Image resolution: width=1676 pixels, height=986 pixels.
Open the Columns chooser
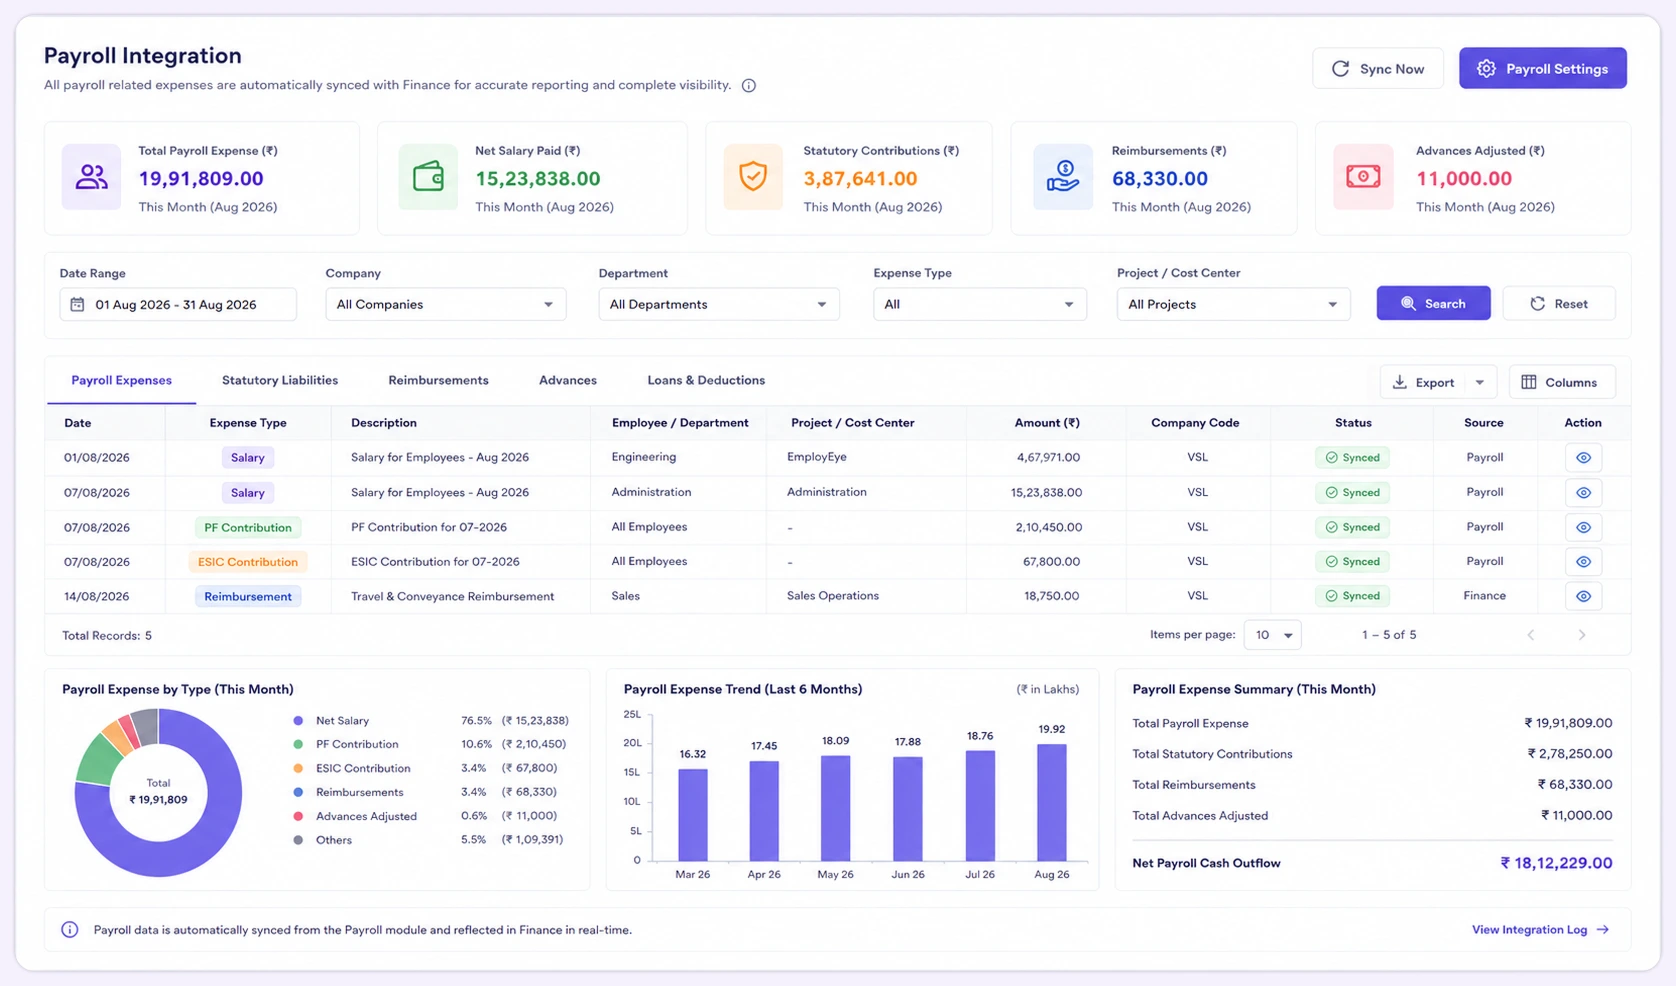tap(1561, 382)
